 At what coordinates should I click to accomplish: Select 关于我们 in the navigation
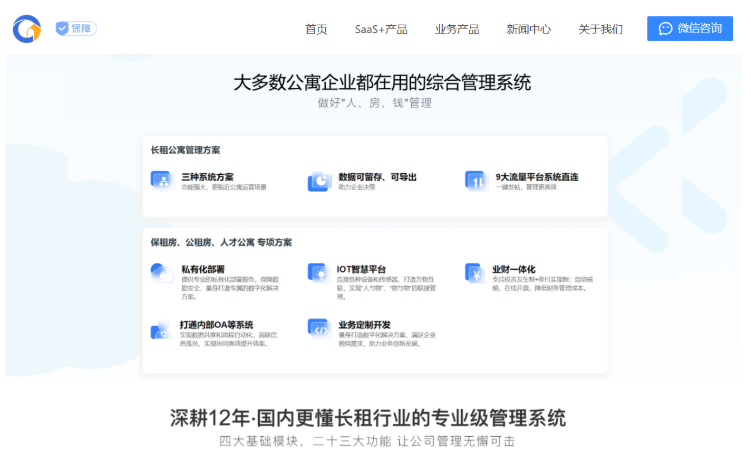coord(600,29)
